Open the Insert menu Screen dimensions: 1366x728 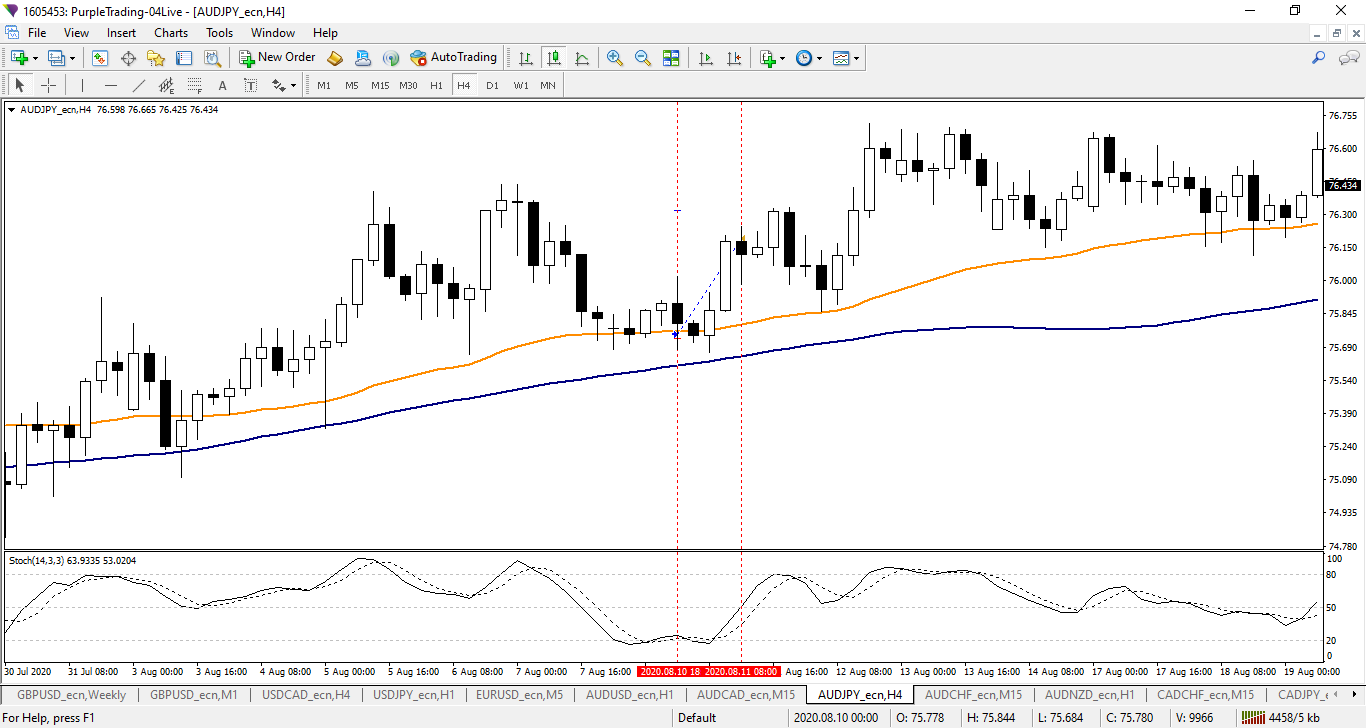(x=121, y=33)
